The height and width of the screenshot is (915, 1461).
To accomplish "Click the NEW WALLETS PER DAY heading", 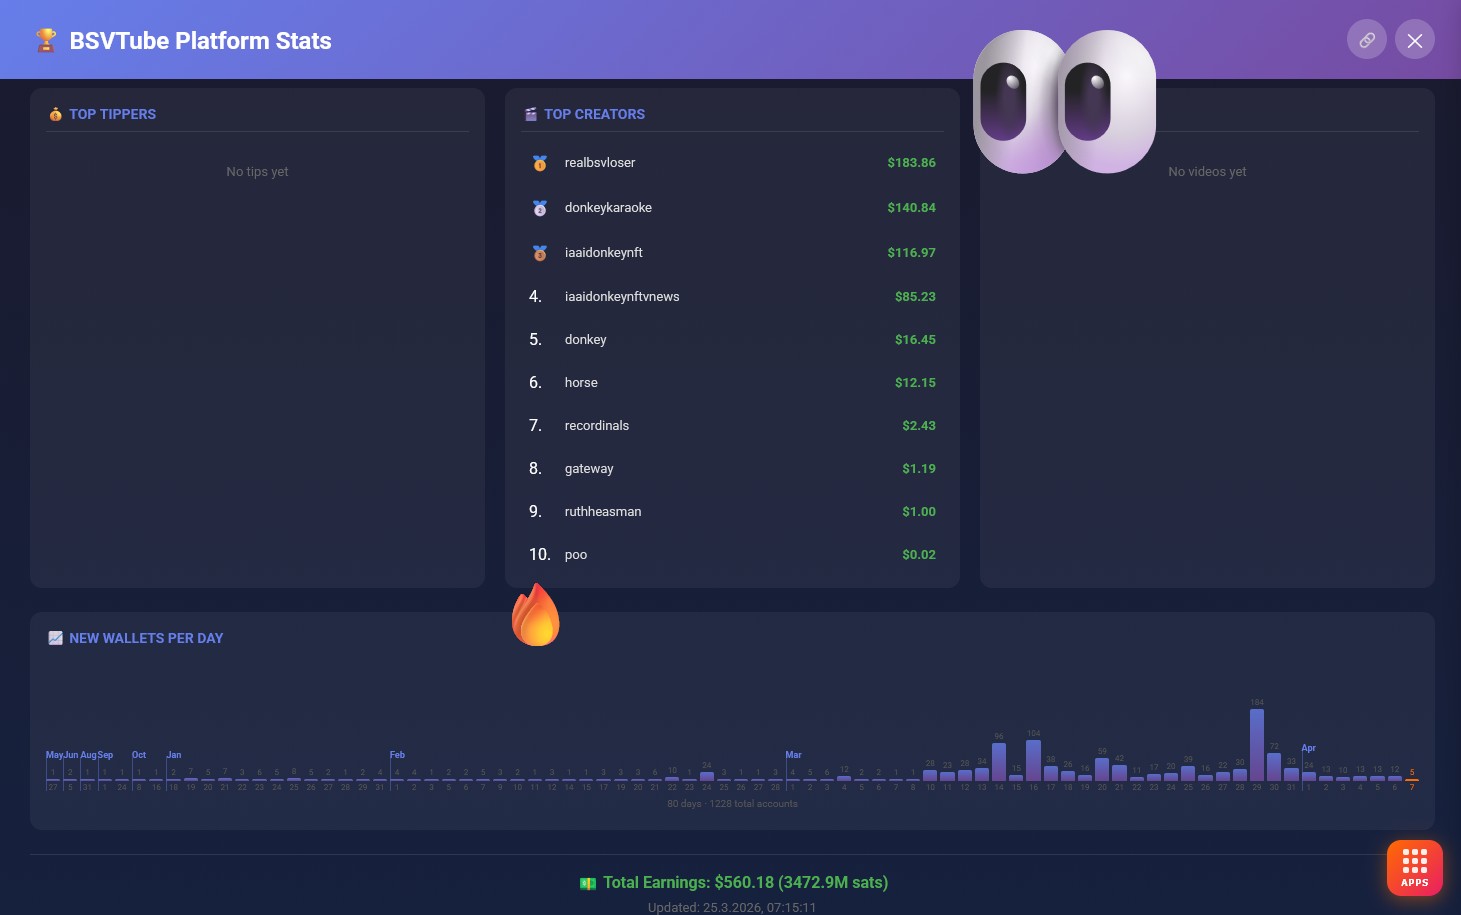I will point(146,638).
